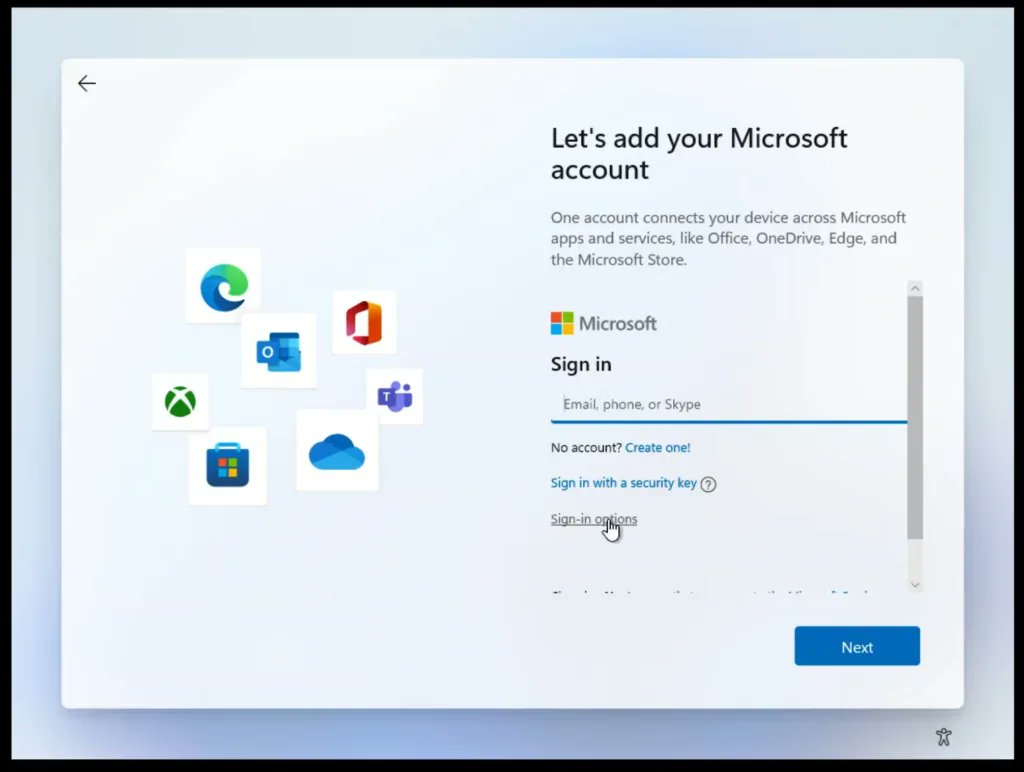1024x772 pixels.
Task: Click the back arrow at top left
Action: click(87, 83)
